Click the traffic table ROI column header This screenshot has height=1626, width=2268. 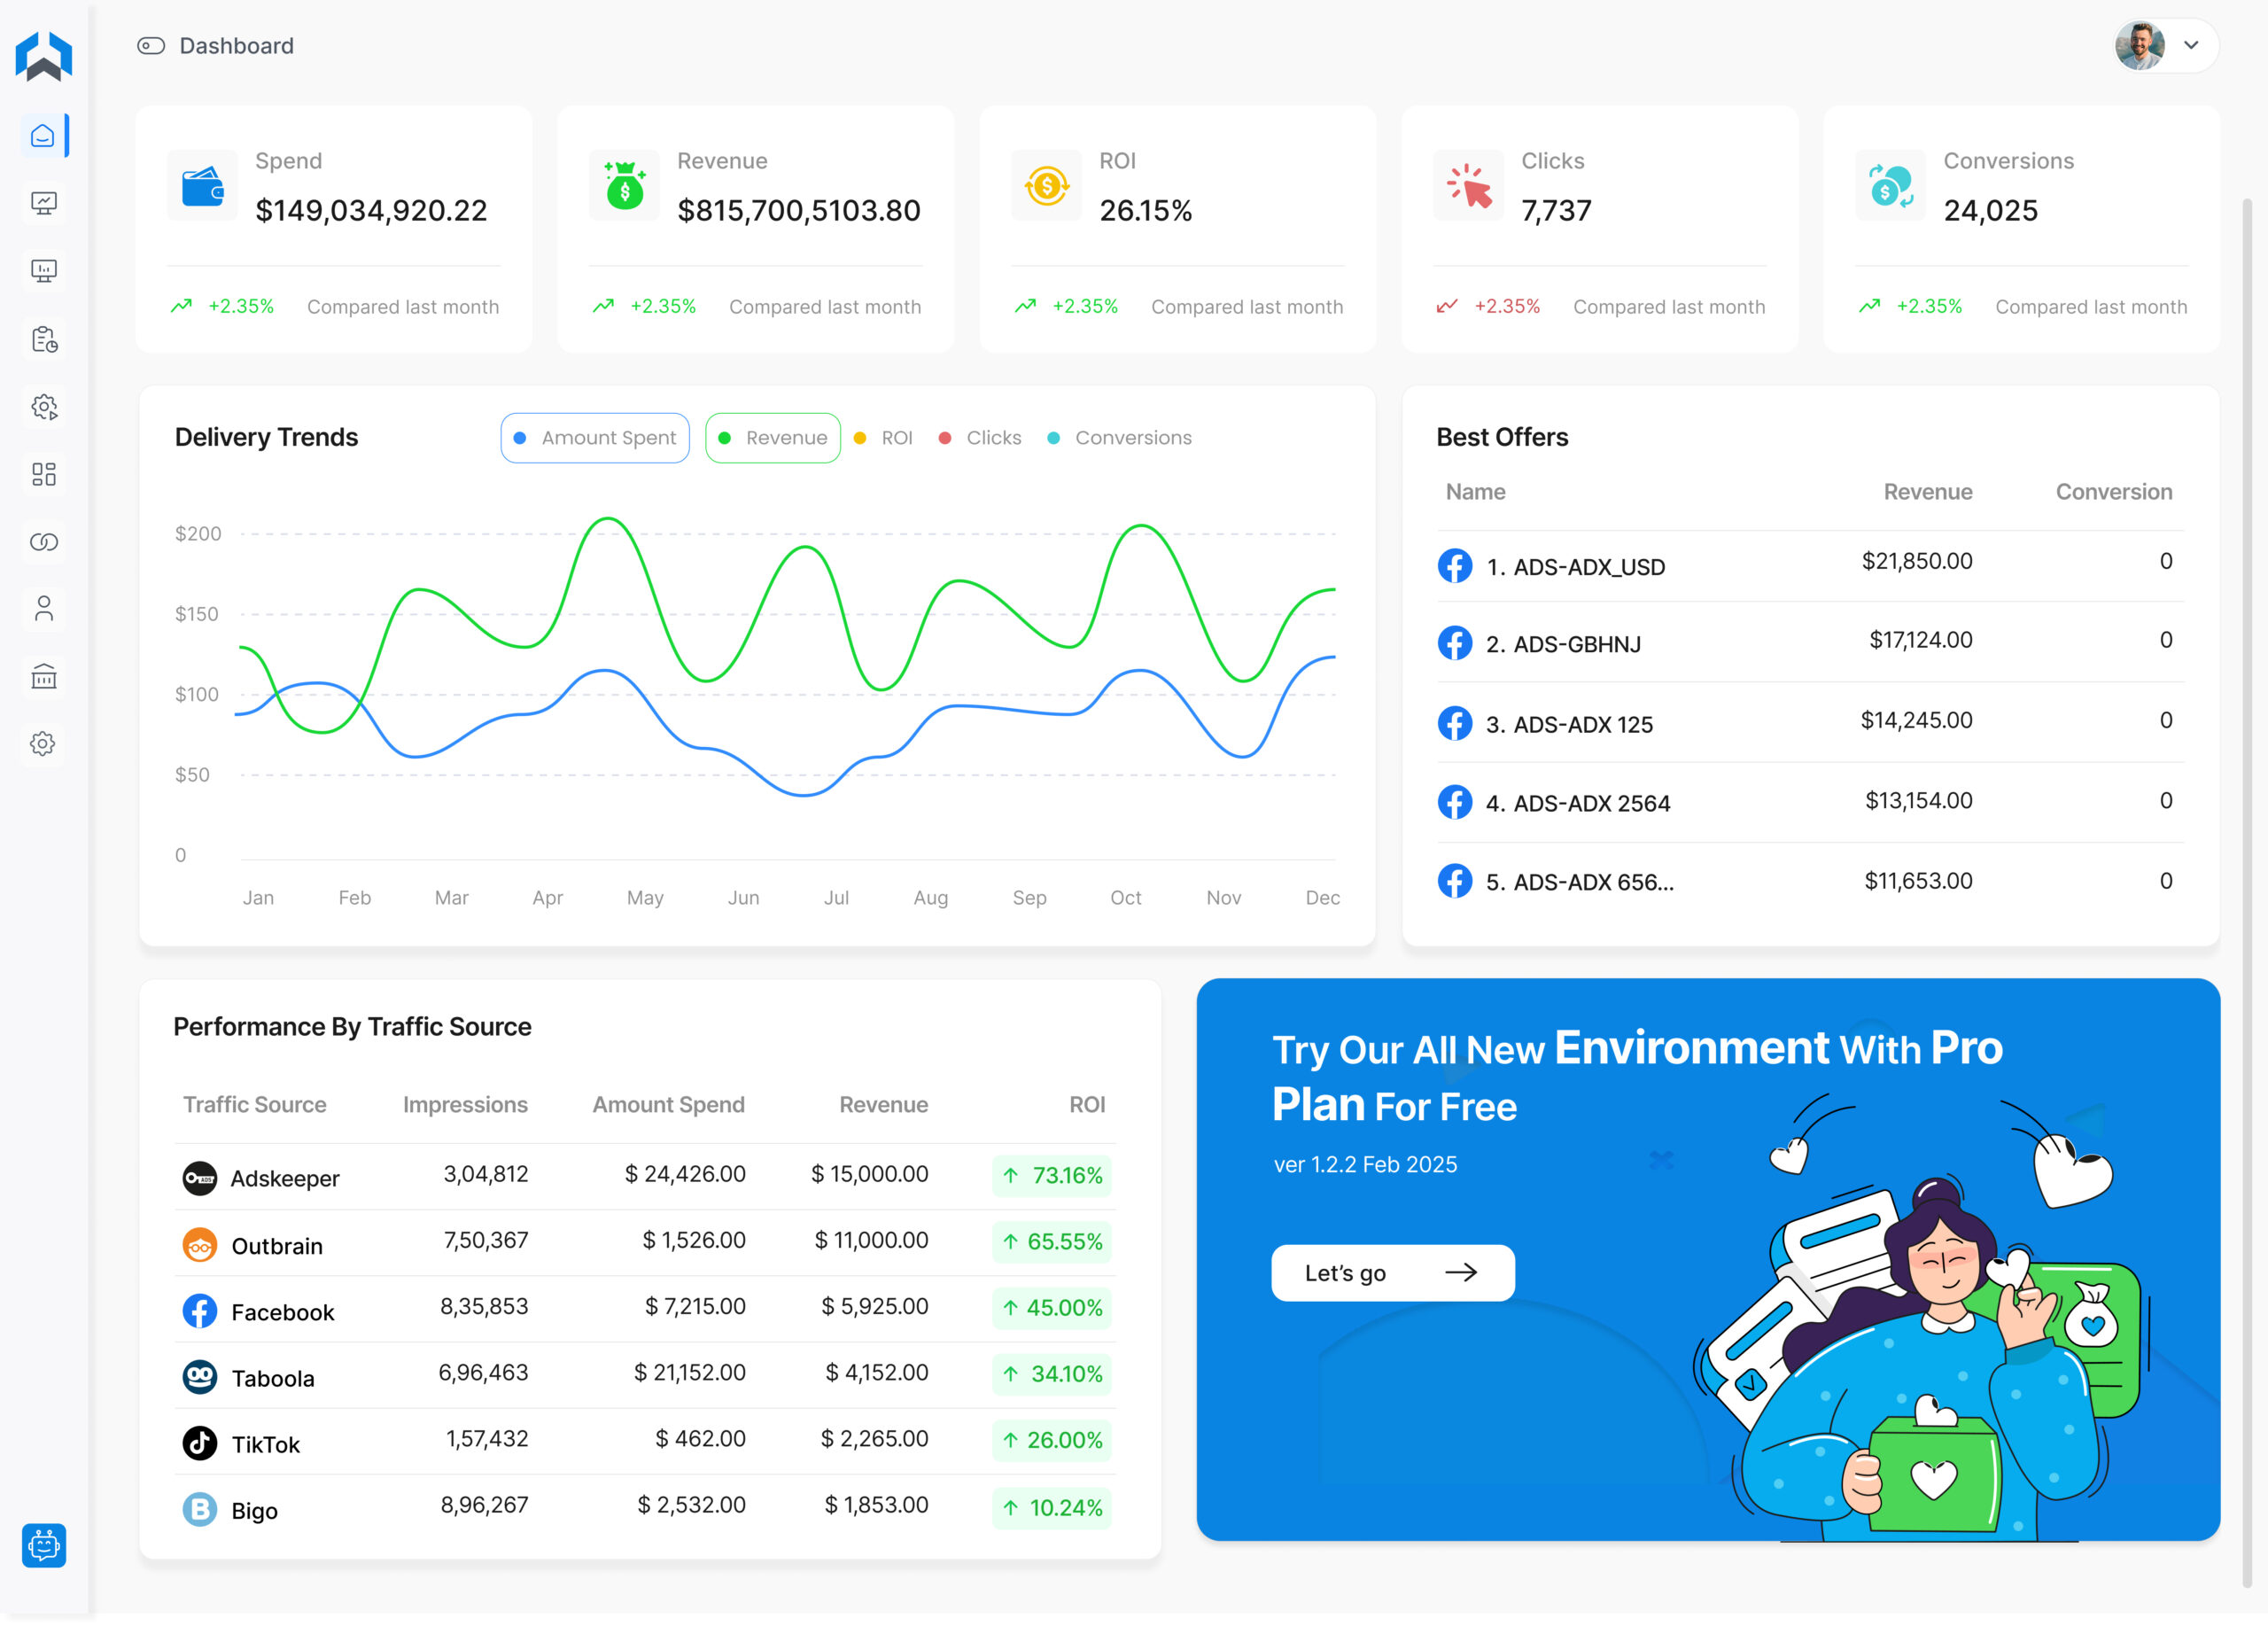tap(1087, 1105)
